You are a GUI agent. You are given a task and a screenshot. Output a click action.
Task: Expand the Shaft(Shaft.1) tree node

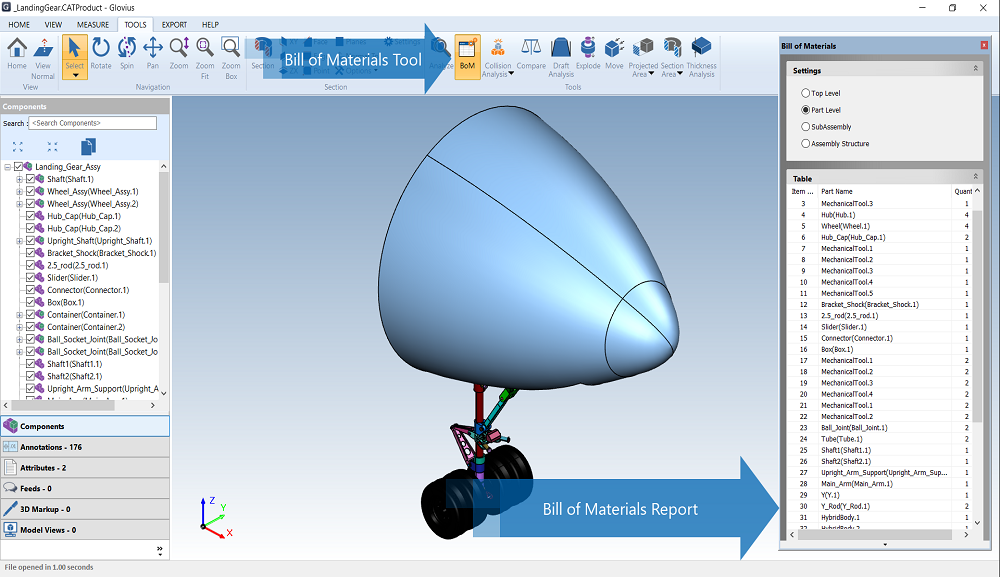point(20,179)
